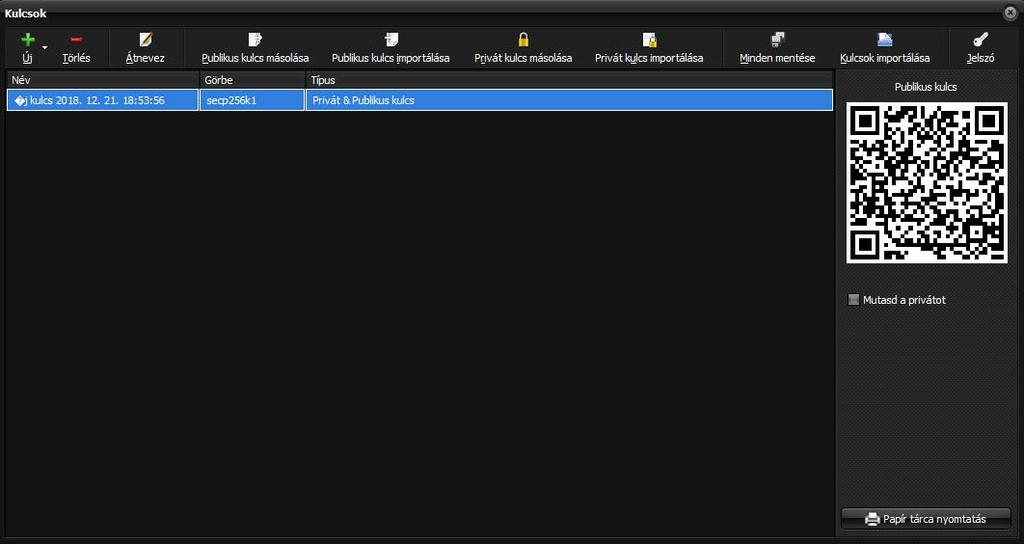This screenshot has height=544, width=1024.
Task: Click the Privát kulcs másolása padlock icon
Action: [x=523, y=40]
